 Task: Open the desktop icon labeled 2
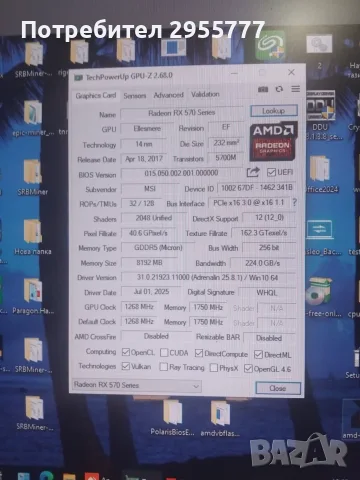coord(319,52)
